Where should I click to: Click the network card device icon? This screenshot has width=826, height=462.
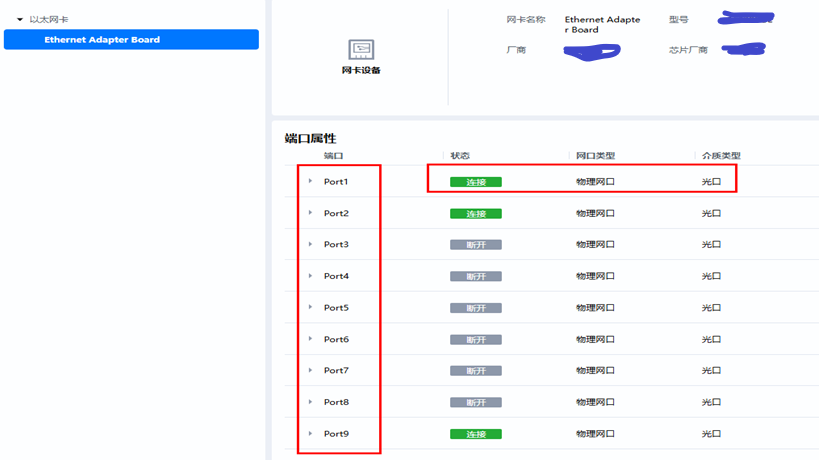point(360,49)
